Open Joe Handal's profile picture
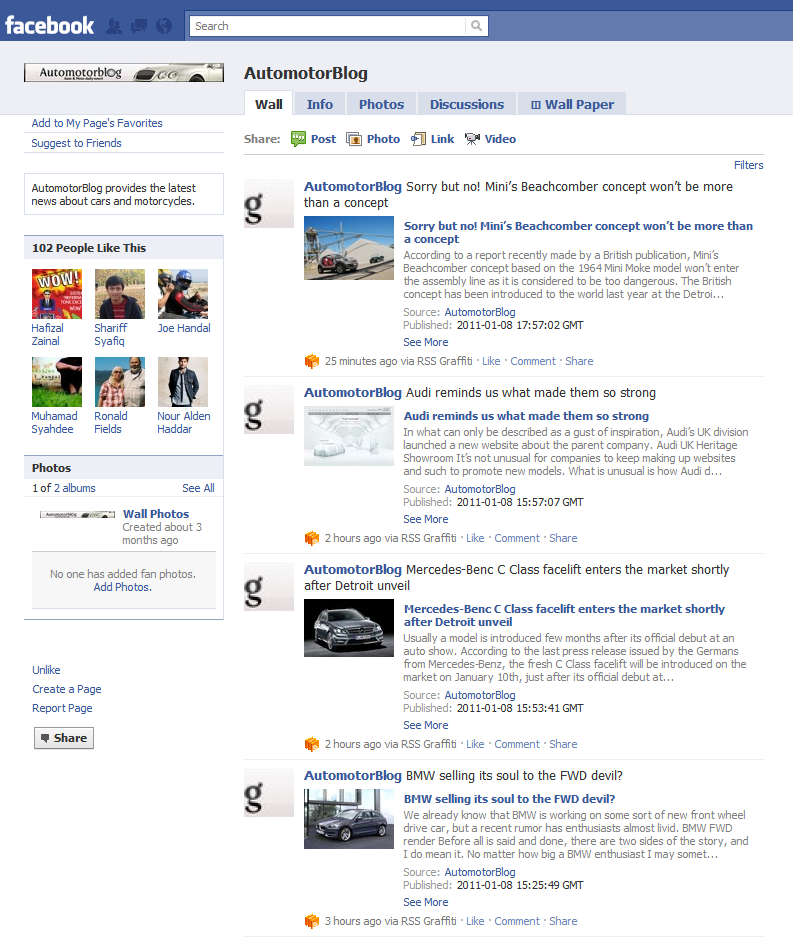793x939 pixels. pos(183,294)
